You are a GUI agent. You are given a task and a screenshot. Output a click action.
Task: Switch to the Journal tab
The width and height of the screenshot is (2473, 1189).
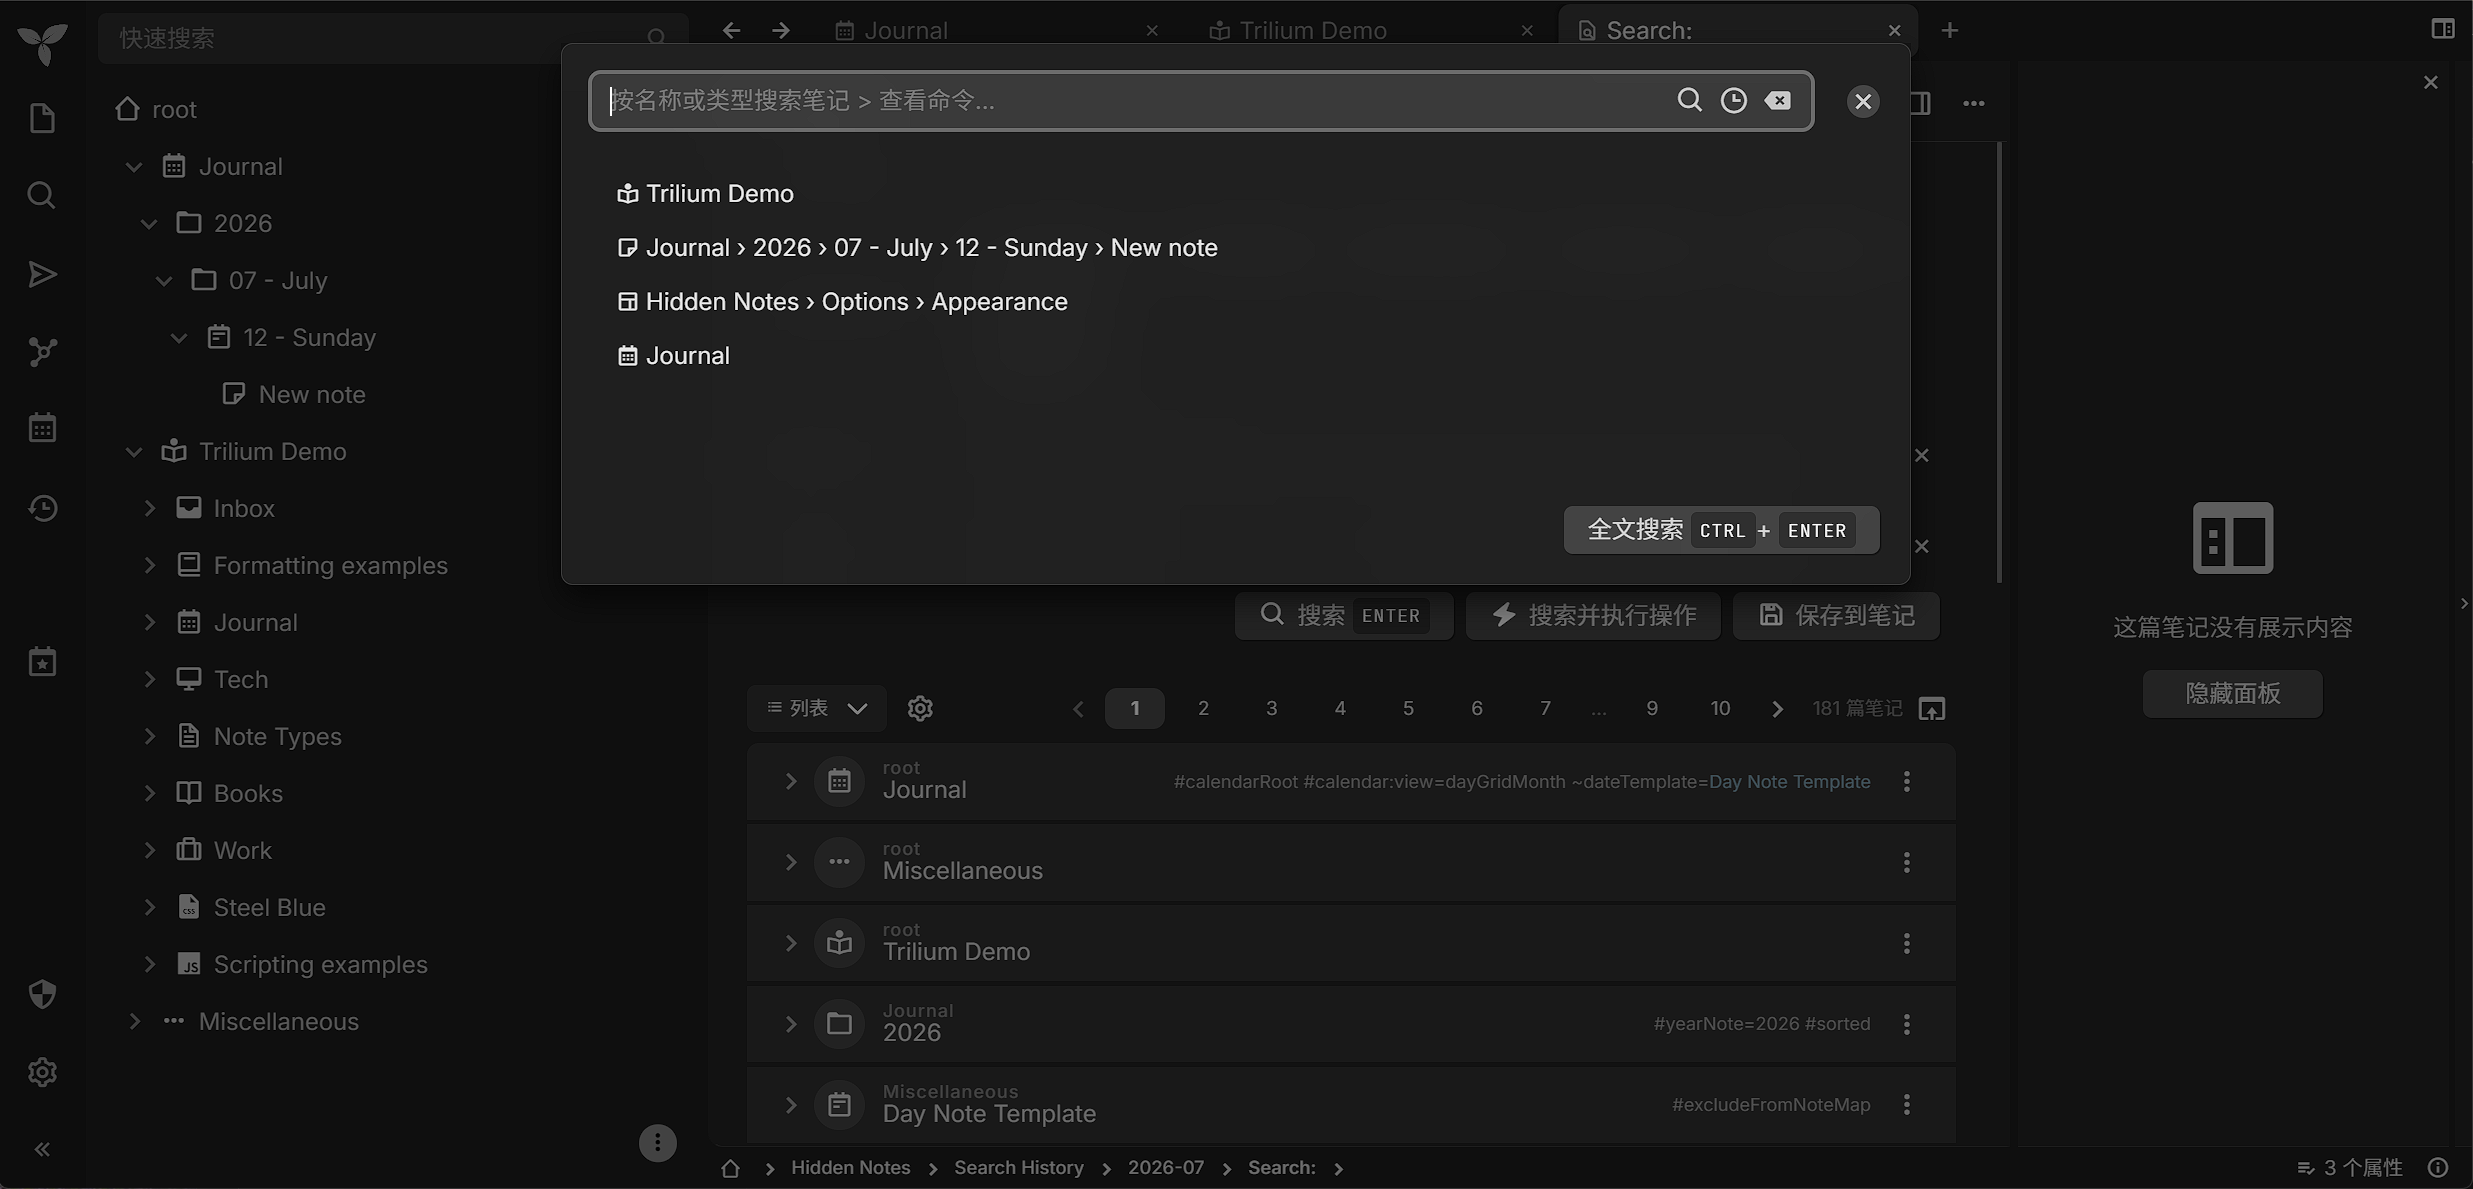pyautogui.click(x=997, y=31)
